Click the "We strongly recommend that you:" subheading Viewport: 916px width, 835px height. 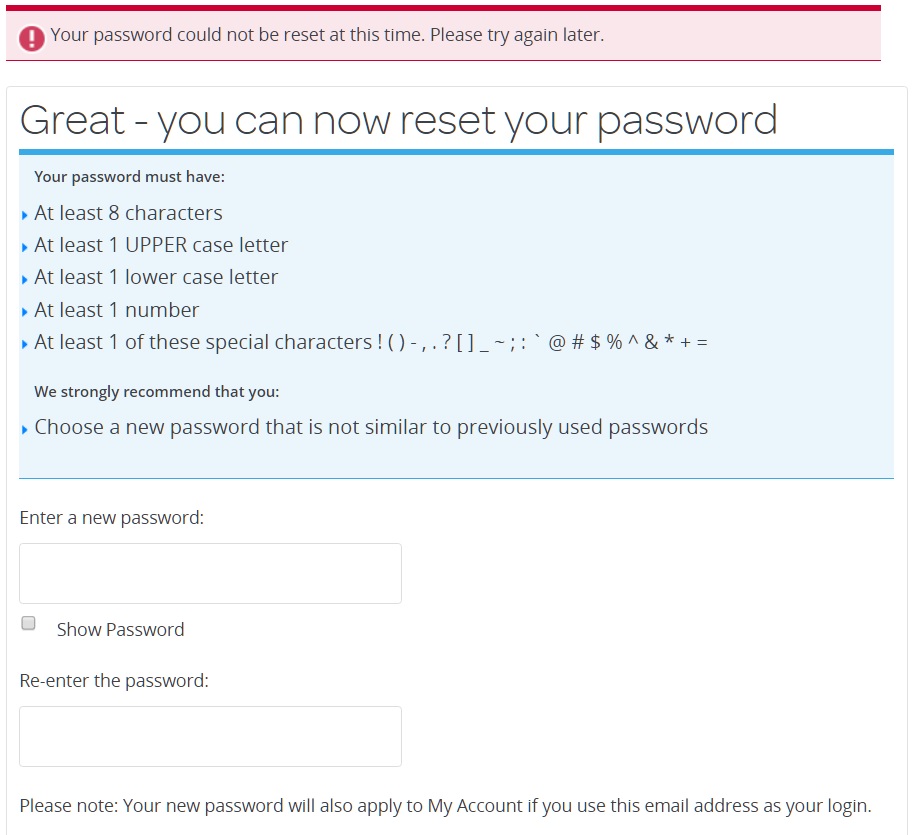coord(156,392)
